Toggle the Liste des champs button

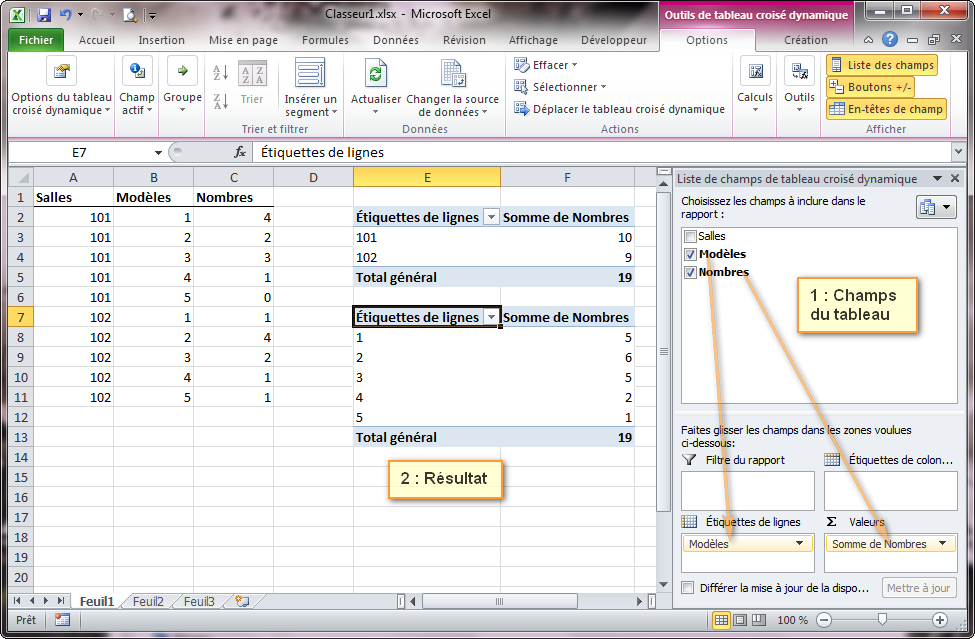881,65
